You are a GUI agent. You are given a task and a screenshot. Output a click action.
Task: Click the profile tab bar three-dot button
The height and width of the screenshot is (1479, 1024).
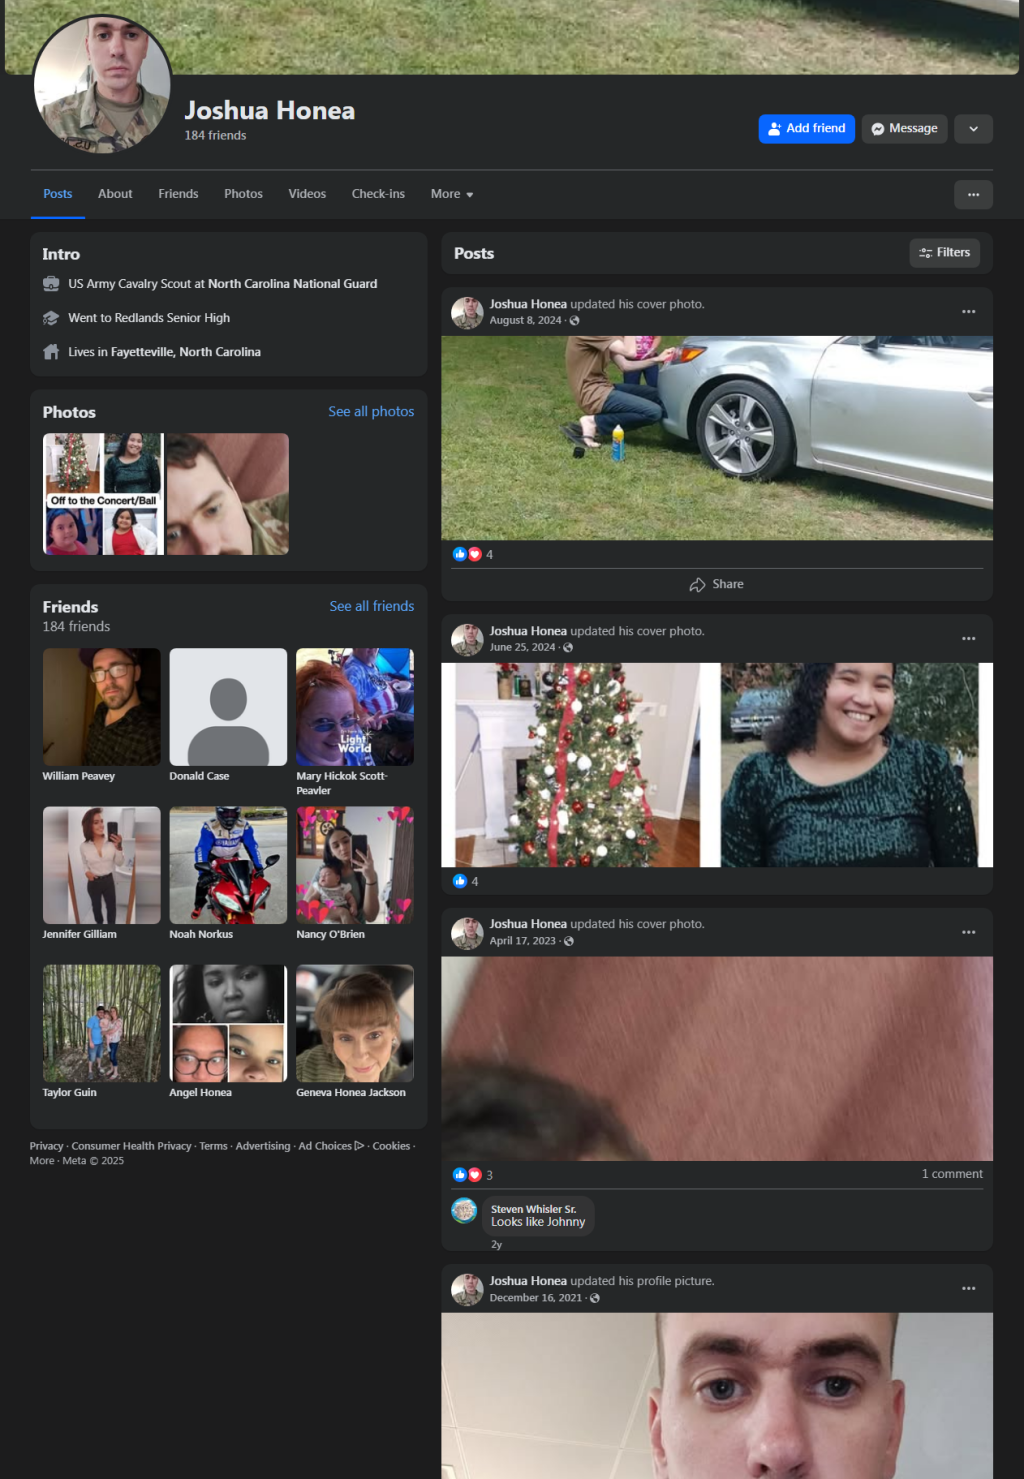click(973, 195)
